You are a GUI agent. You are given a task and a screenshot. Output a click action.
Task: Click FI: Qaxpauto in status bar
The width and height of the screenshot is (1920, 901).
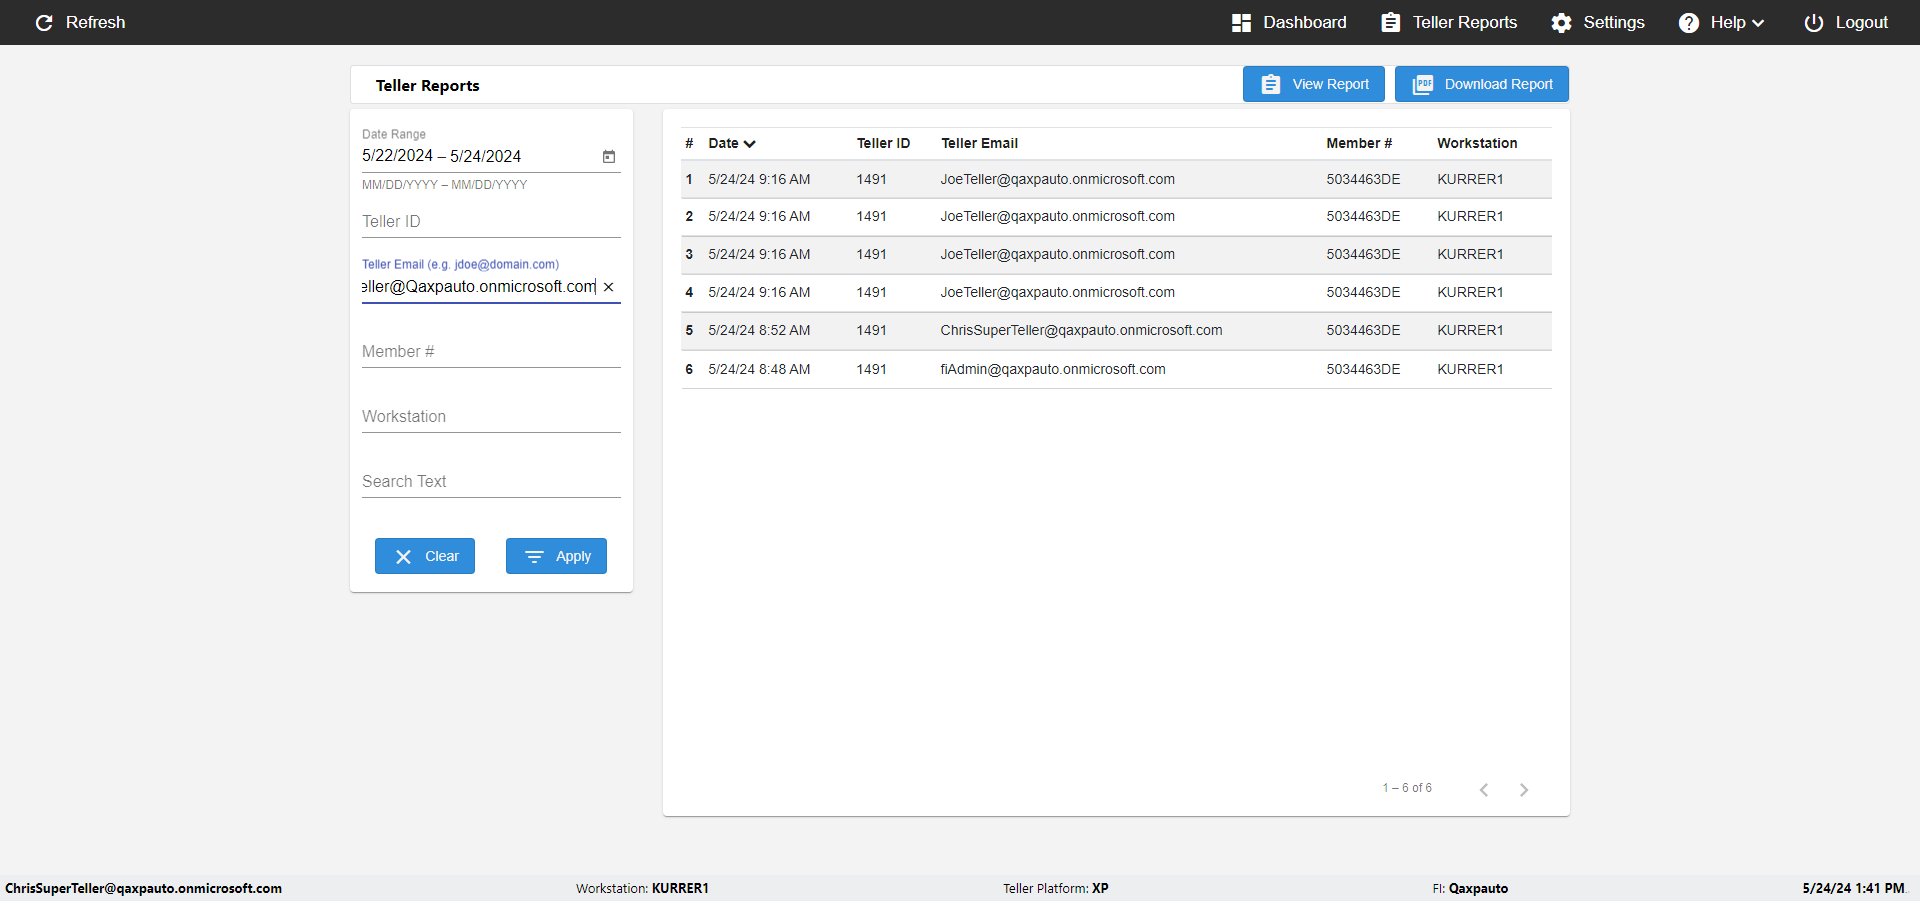coord(1470,888)
